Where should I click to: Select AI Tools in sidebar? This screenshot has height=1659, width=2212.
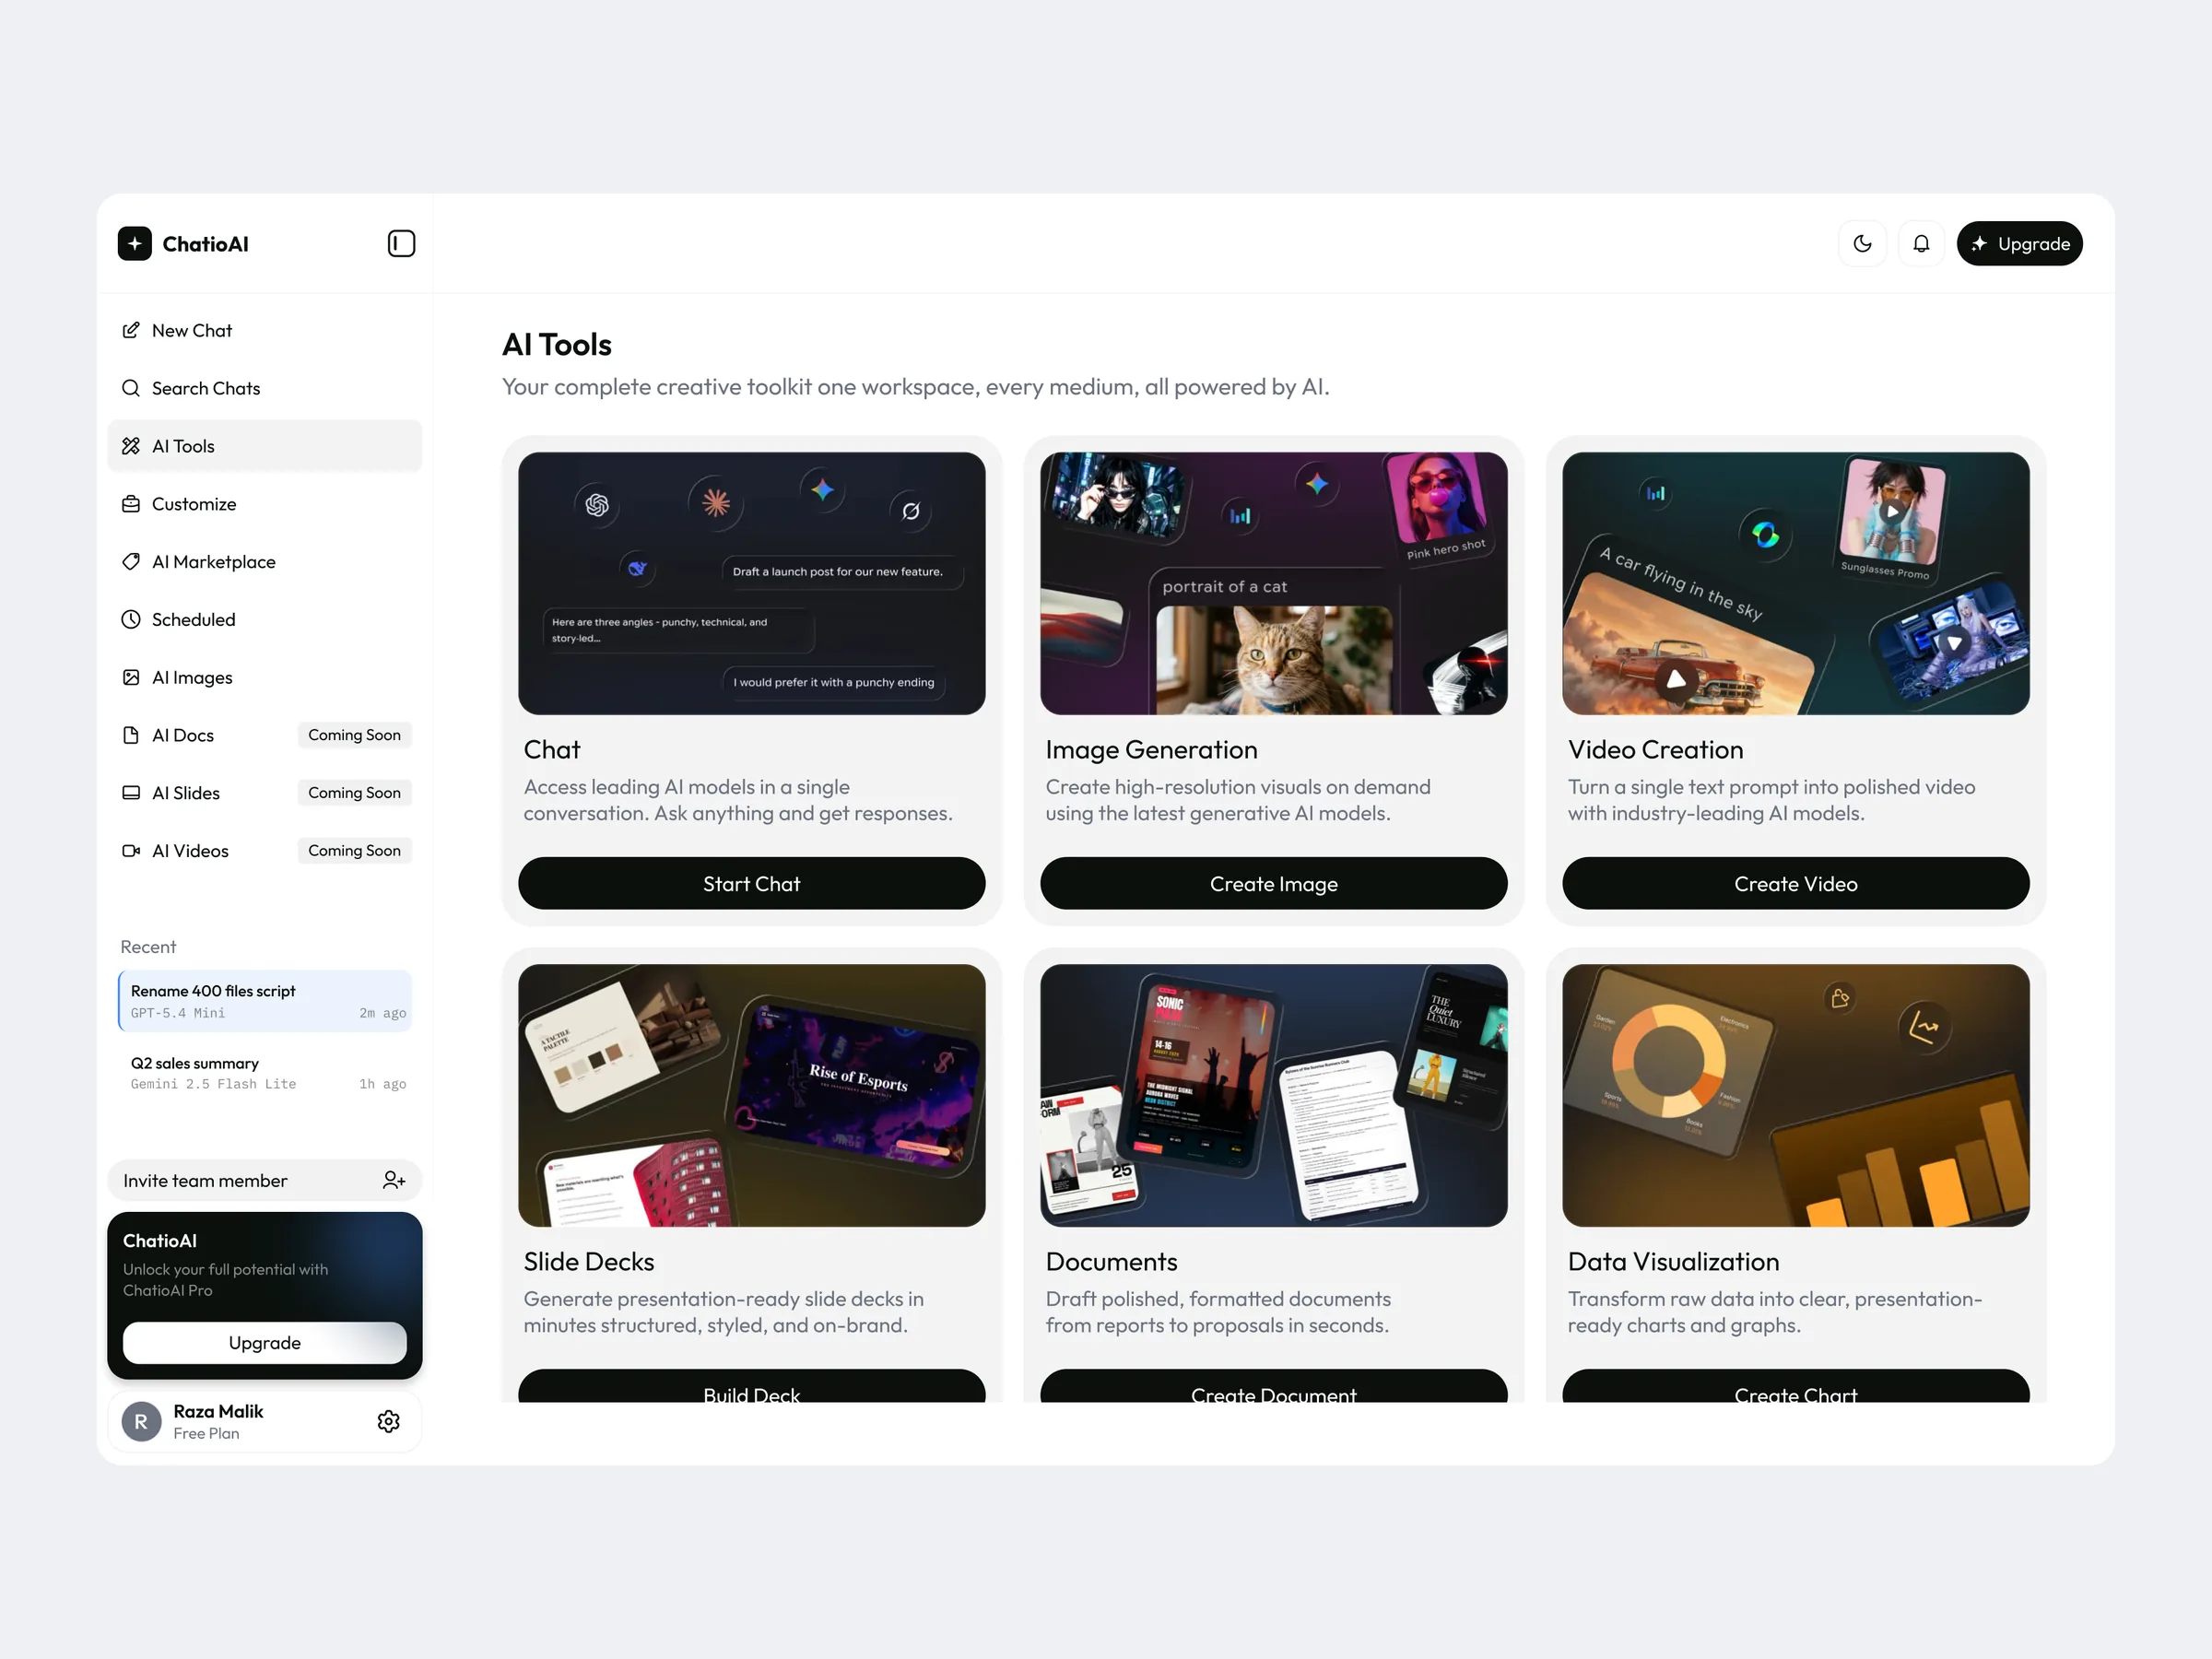pos(265,446)
